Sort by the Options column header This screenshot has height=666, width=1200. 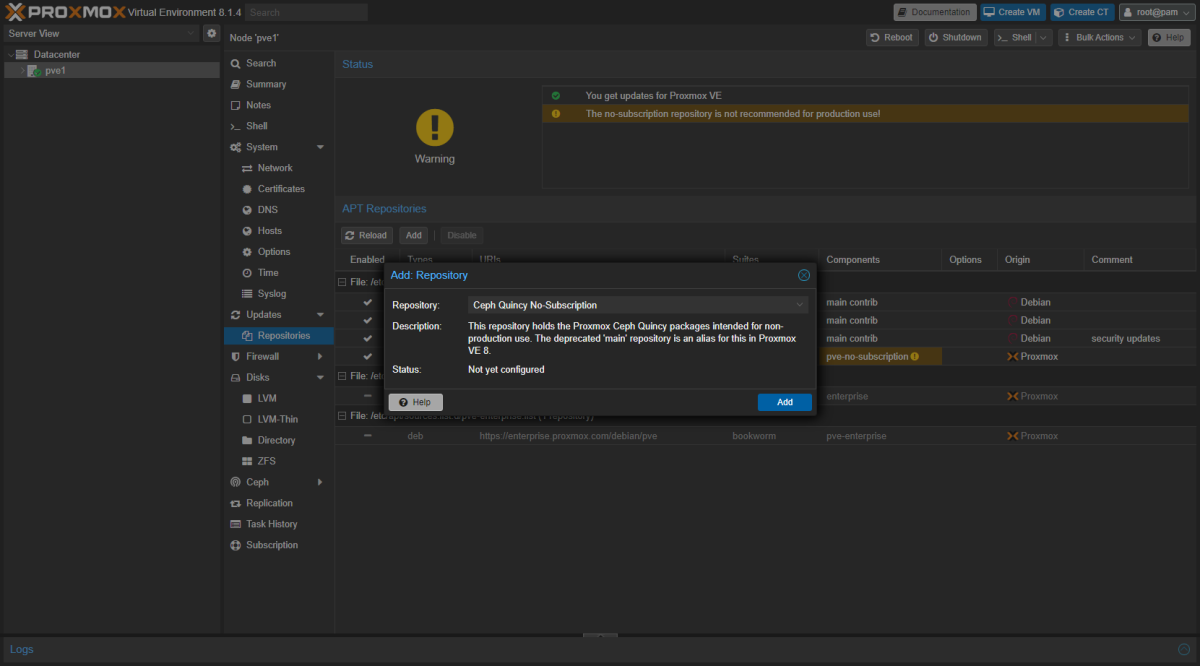click(970, 260)
